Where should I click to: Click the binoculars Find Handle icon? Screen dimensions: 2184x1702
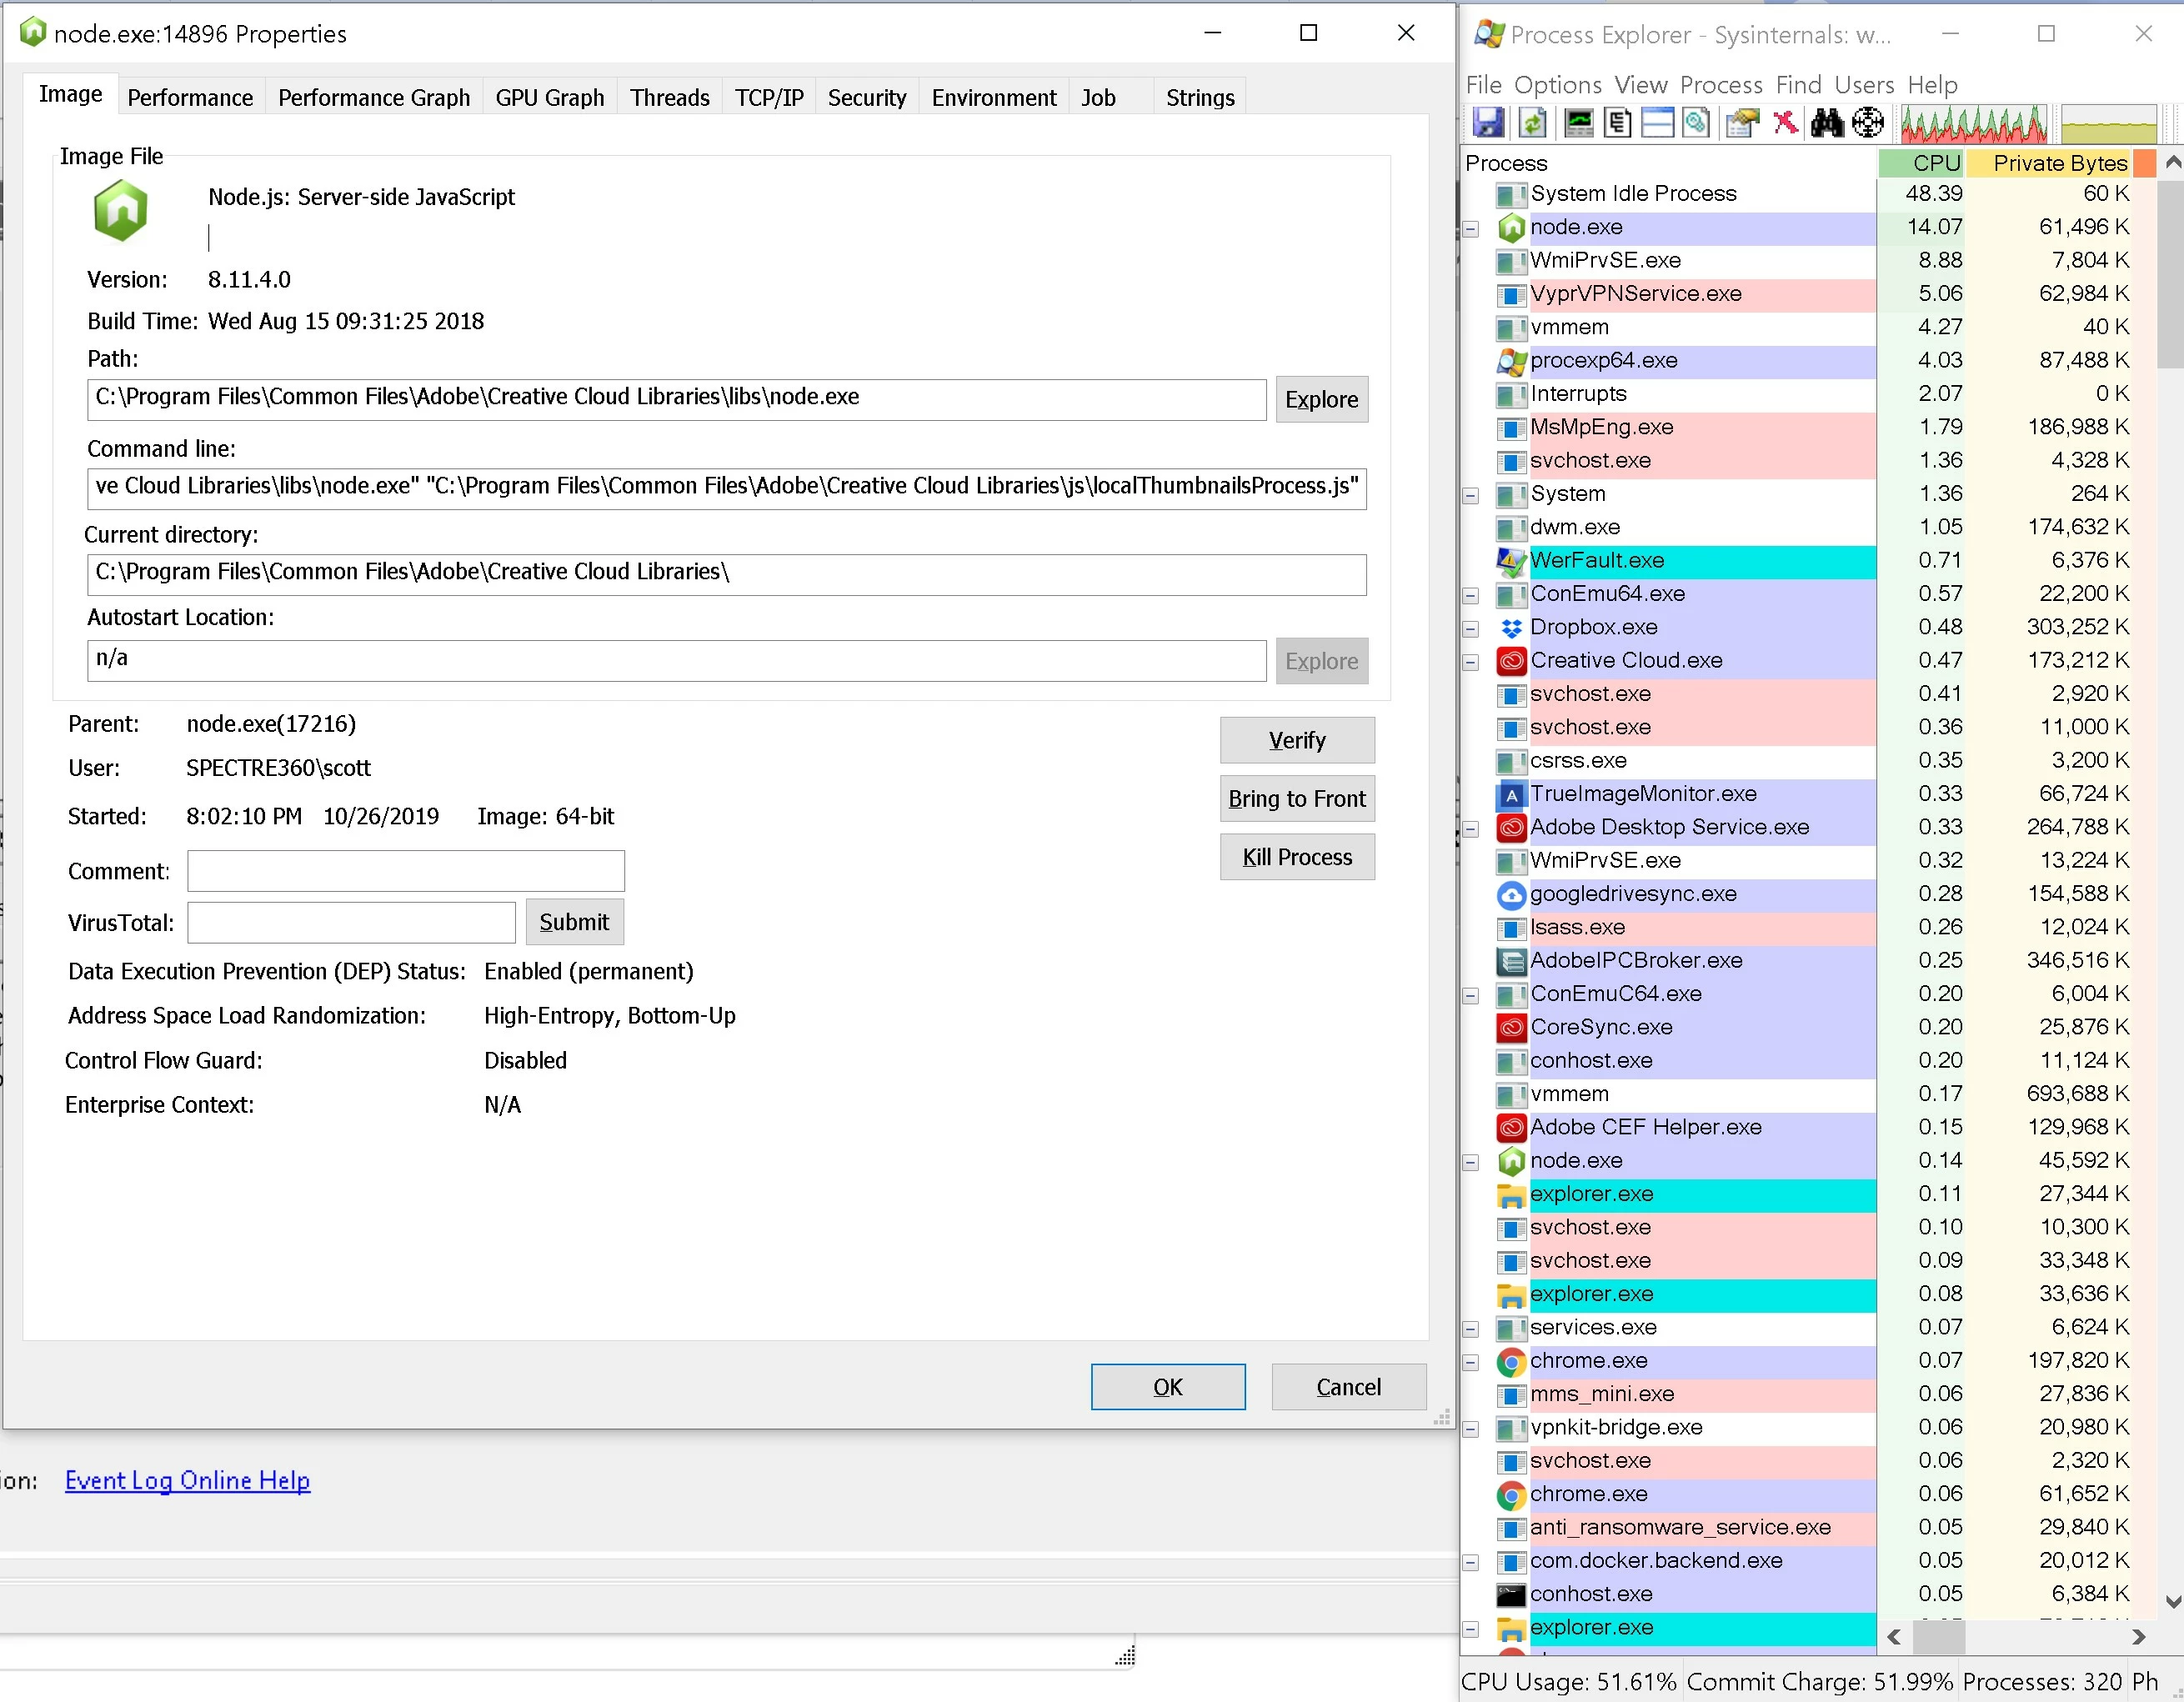click(x=1827, y=123)
